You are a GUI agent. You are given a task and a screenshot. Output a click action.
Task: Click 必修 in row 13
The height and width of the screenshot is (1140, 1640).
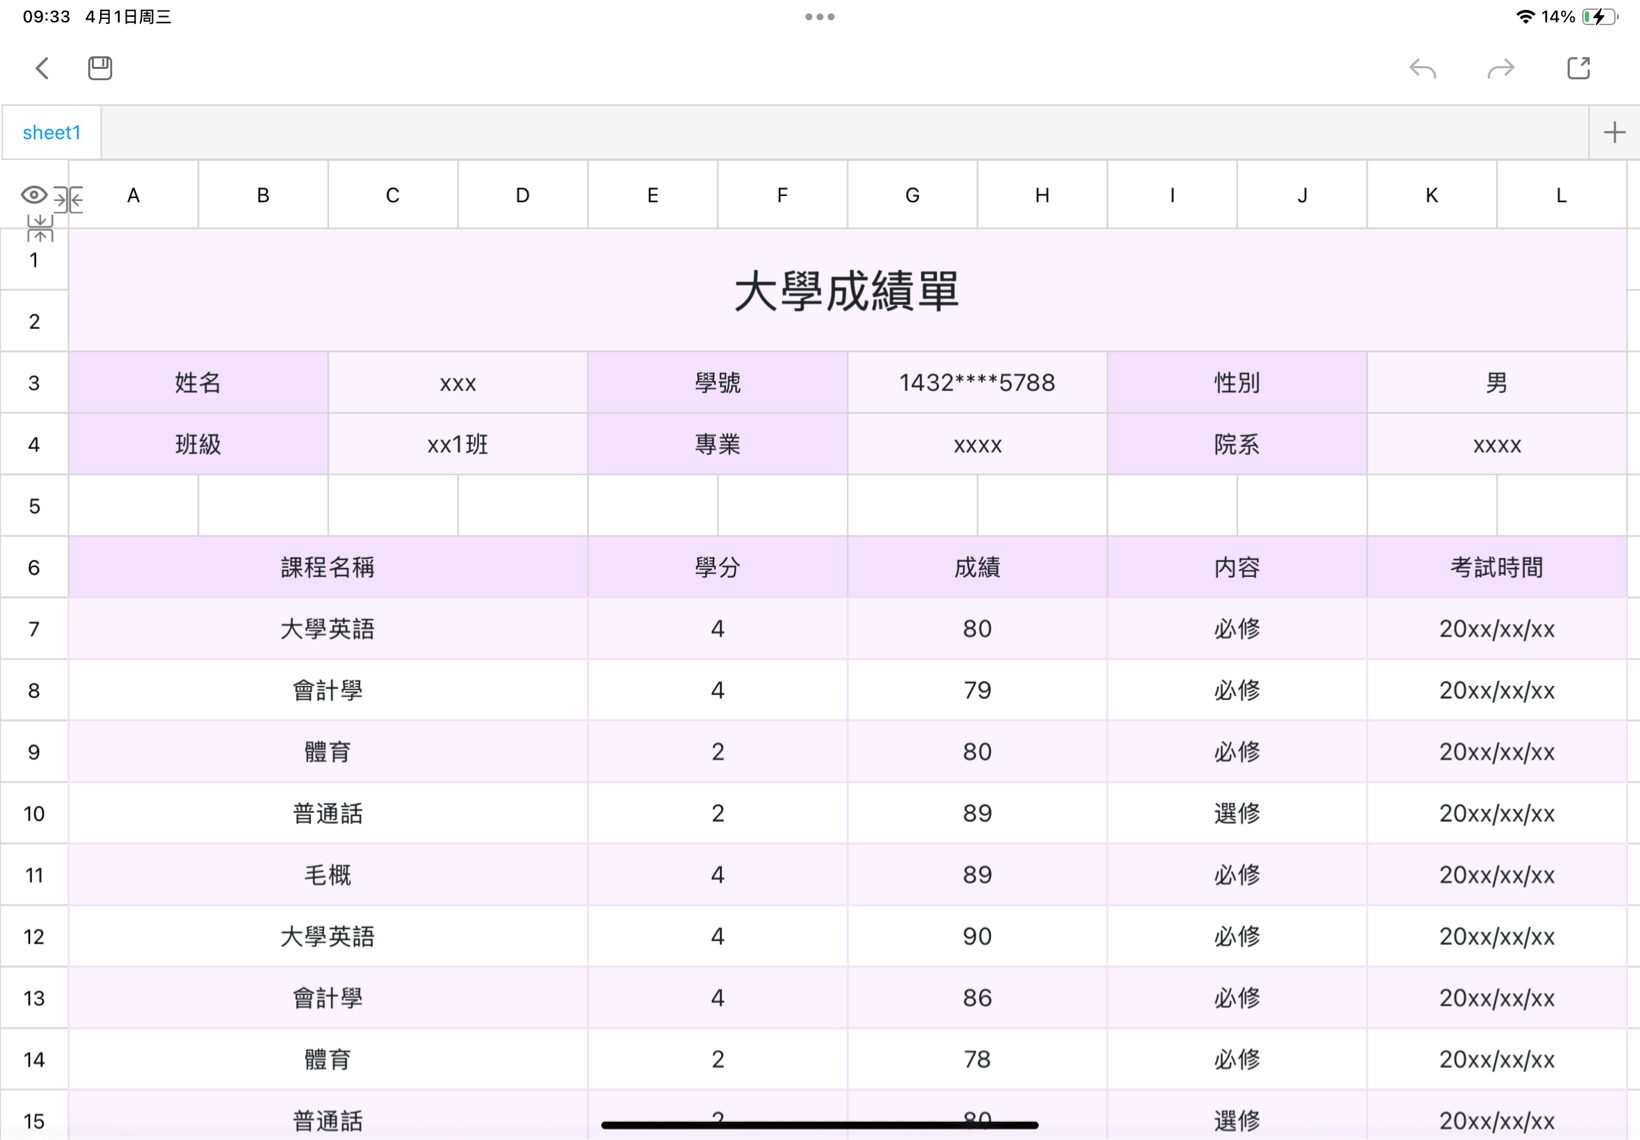point(1237,998)
